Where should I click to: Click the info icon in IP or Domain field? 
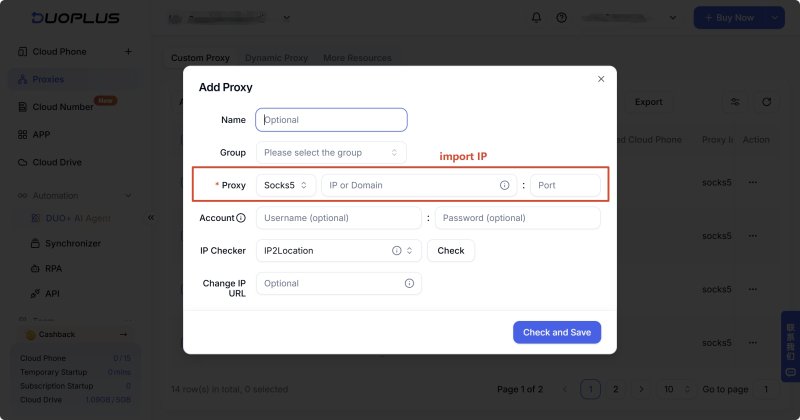click(504, 185)
